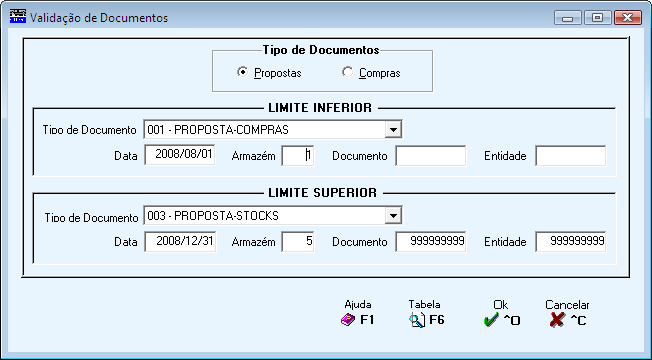Open the Tabela F6 lookup icon

pos(417,320)
